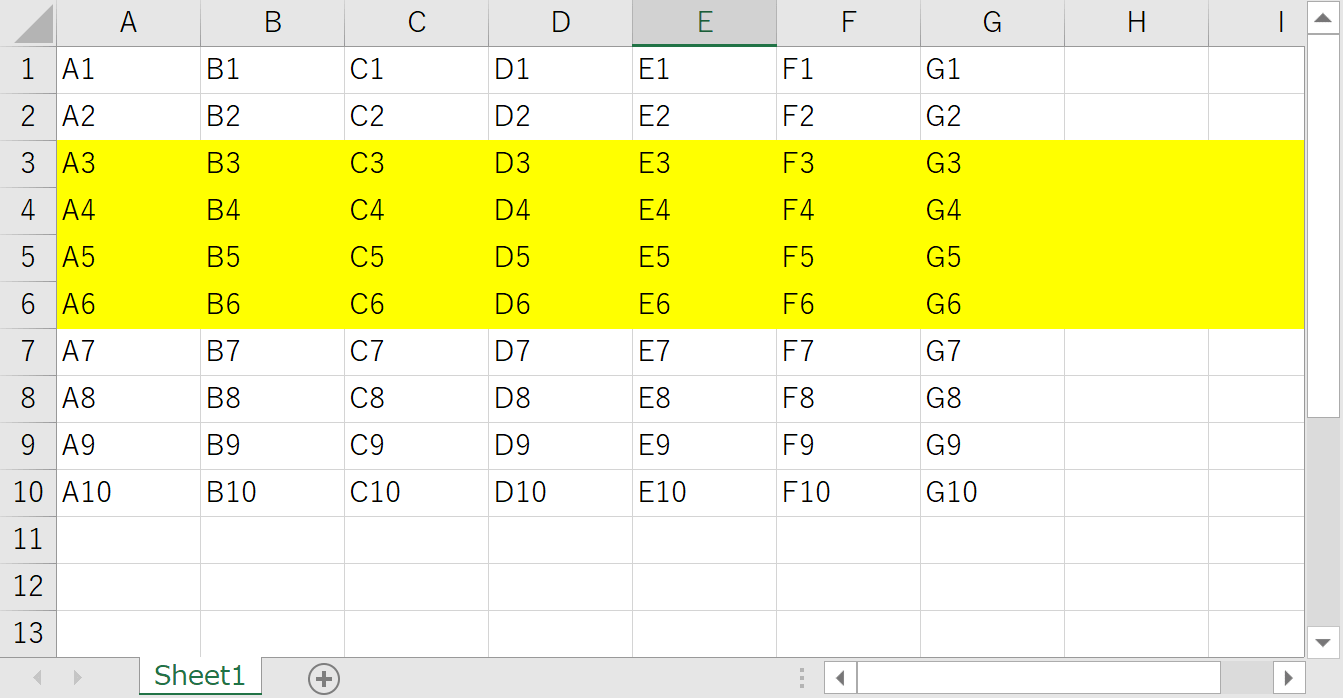The image size is (1343, 698).
Task: Select row 10 header
Action: [x=28, y=492]
